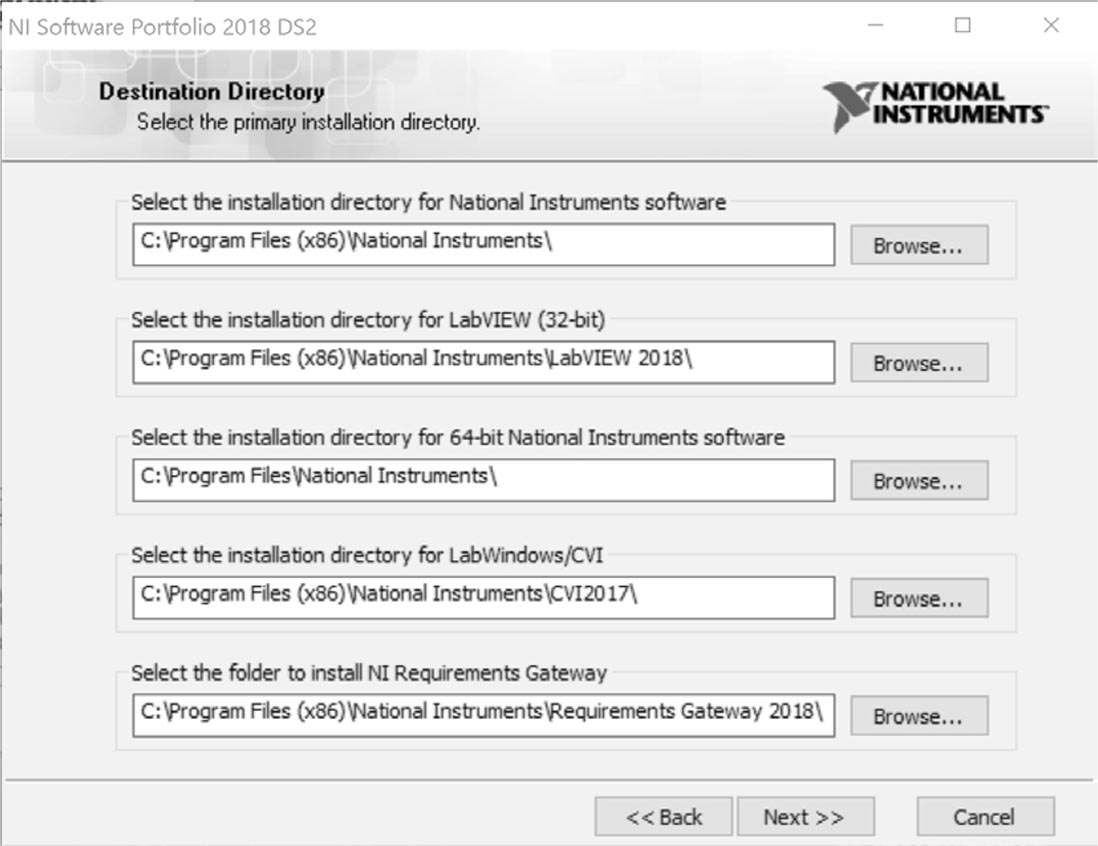Browse for 64-bit National Instruments software directory
1098x846 pixels.
coord(919,480)
